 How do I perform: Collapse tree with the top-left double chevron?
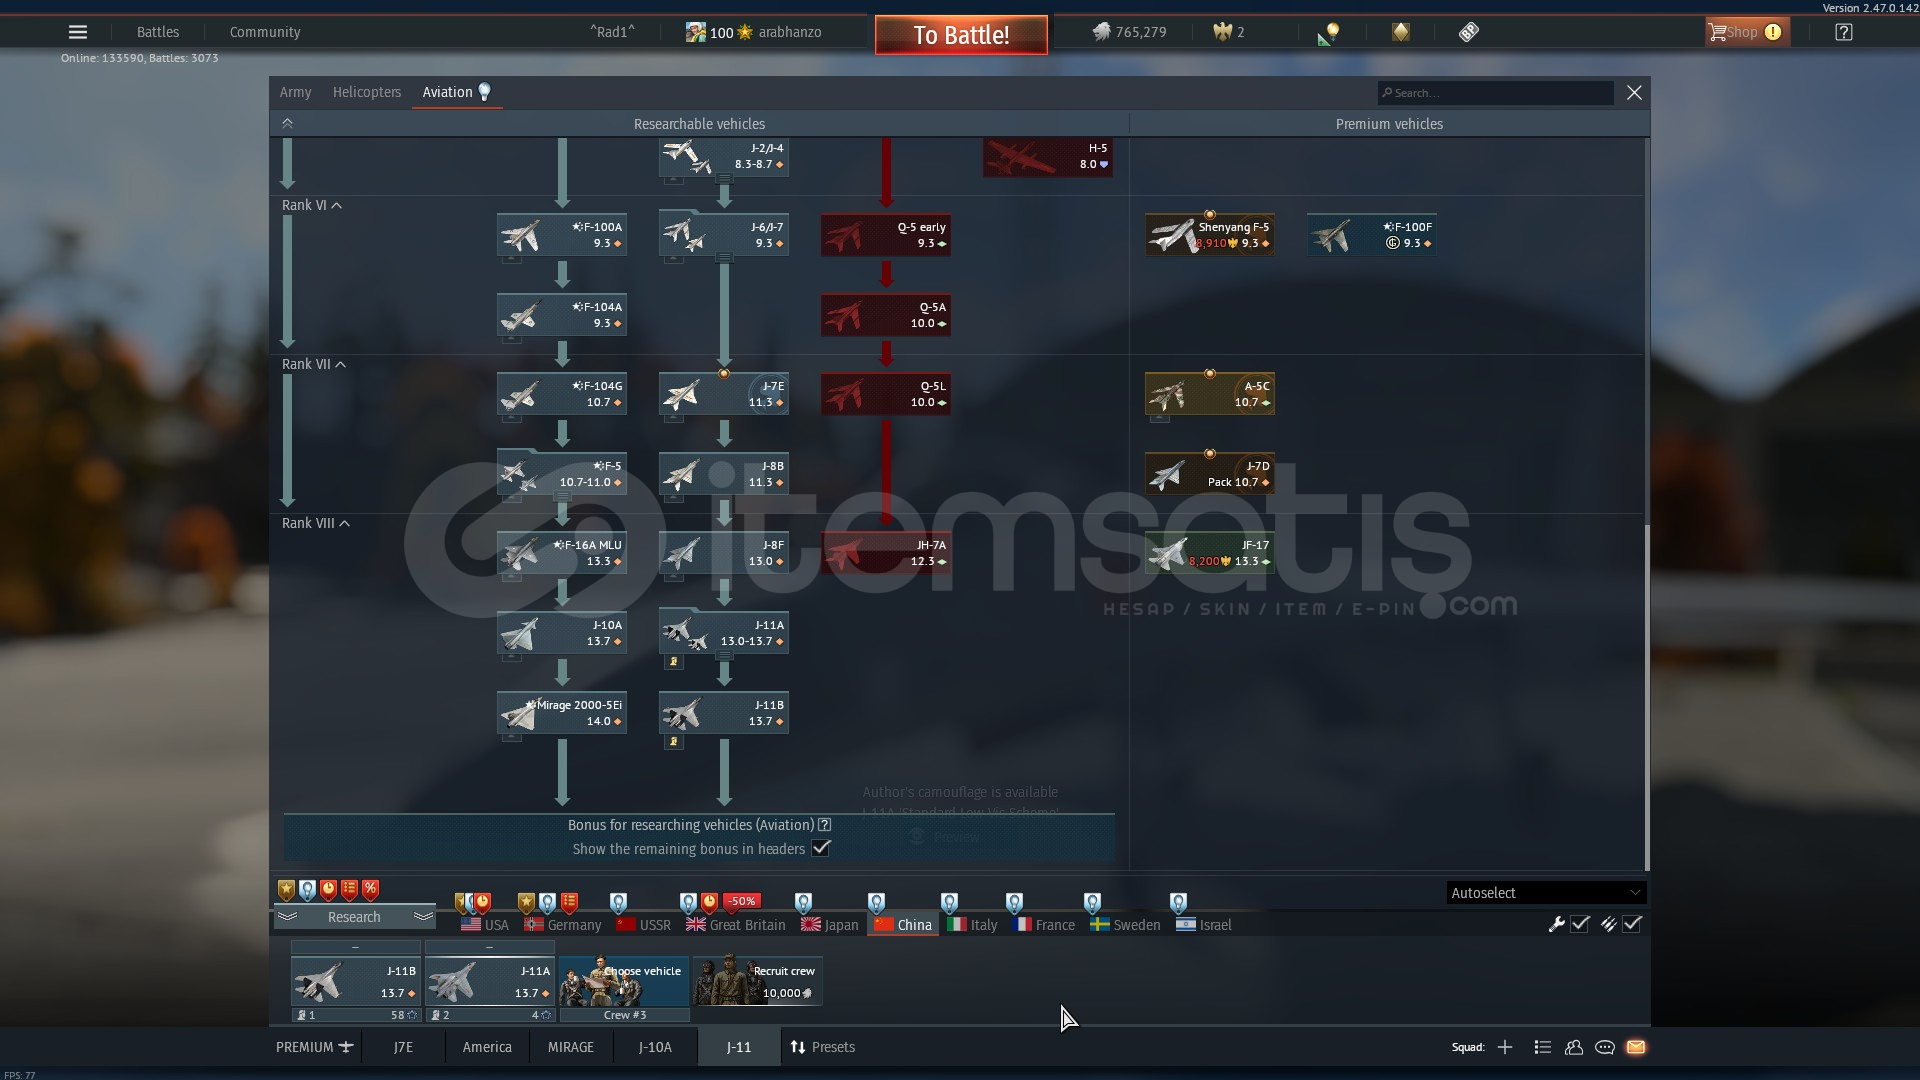pyautogui.click(x=287, y=123)
